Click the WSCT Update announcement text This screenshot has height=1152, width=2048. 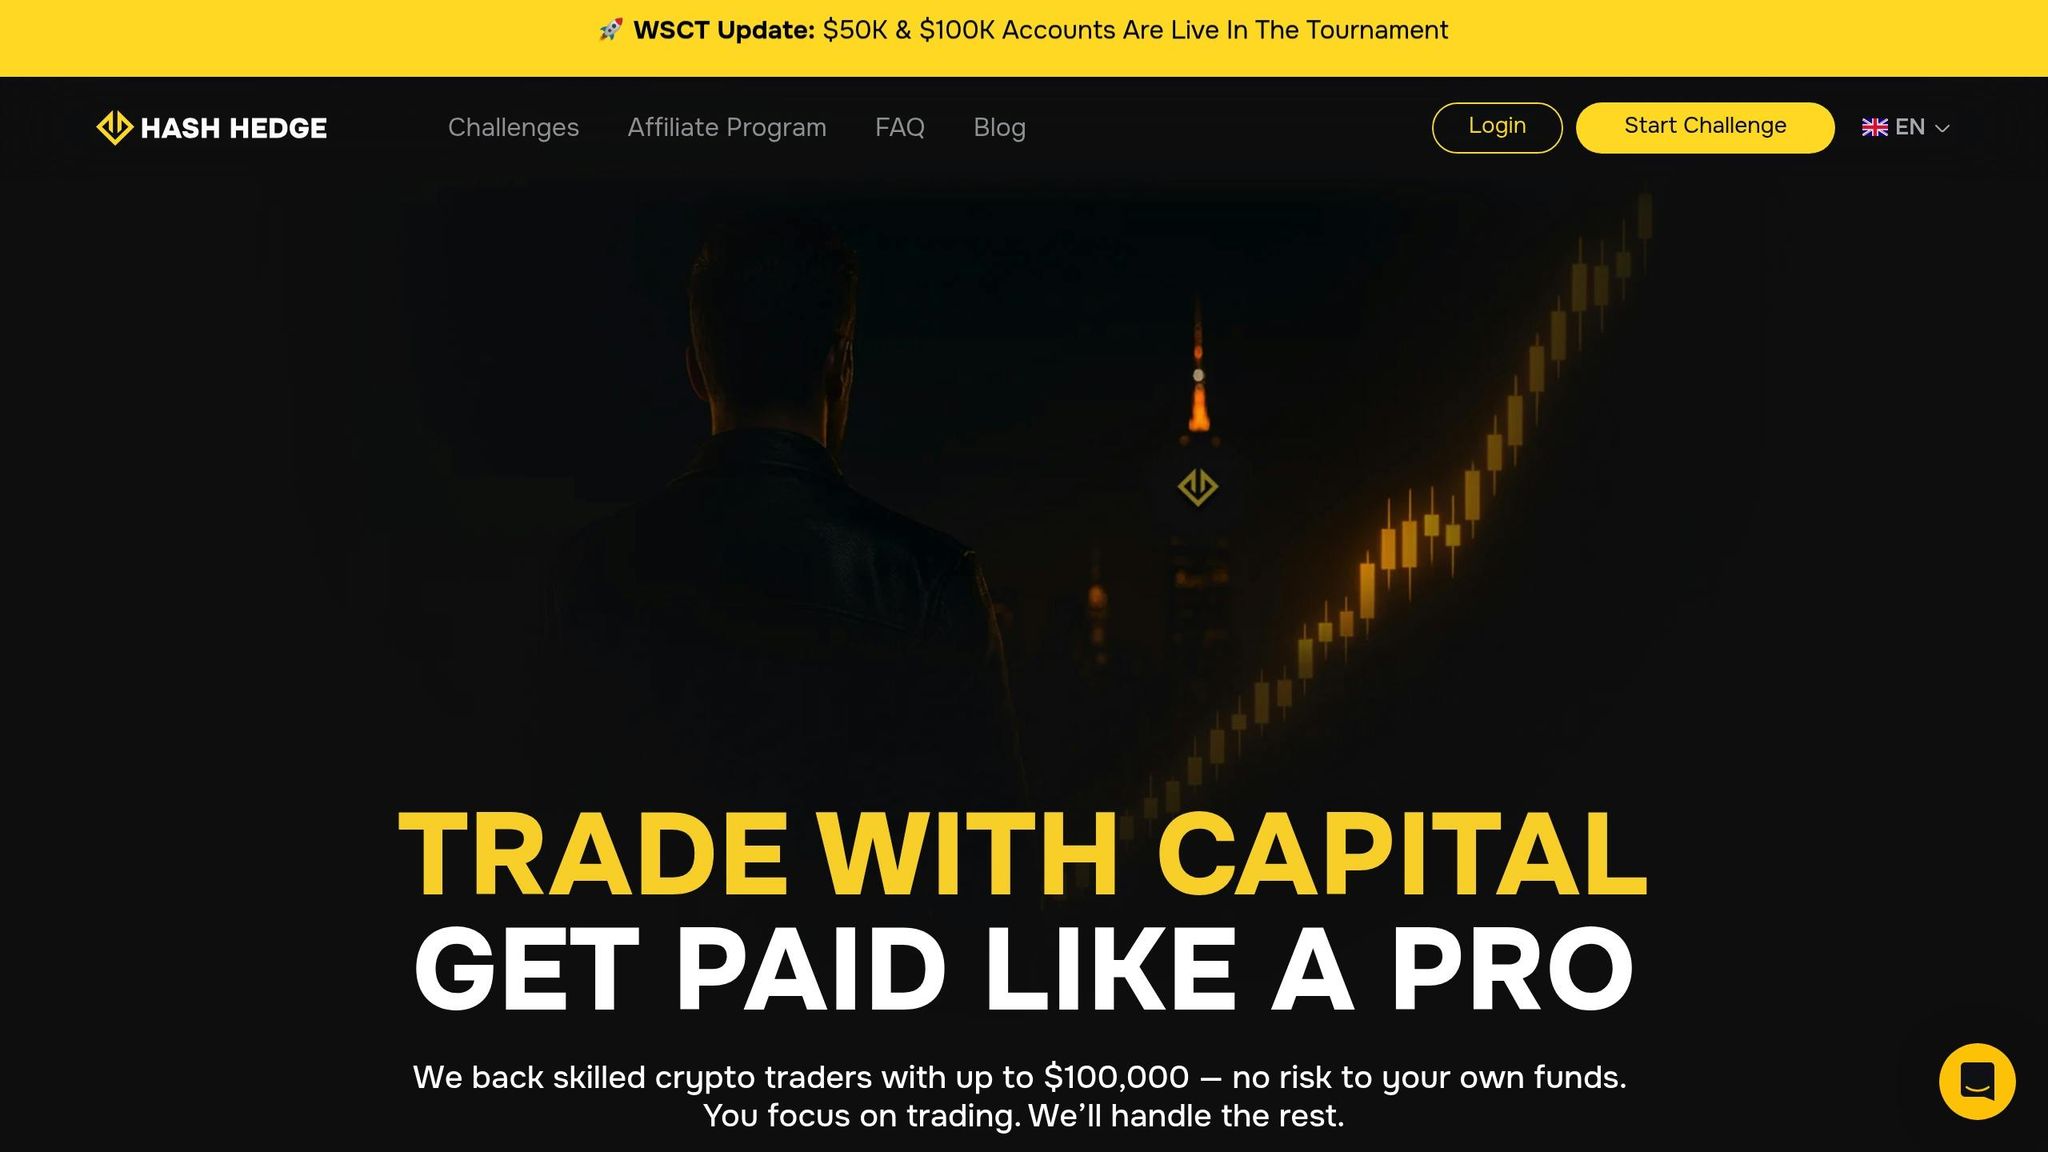pos(1040,30)
